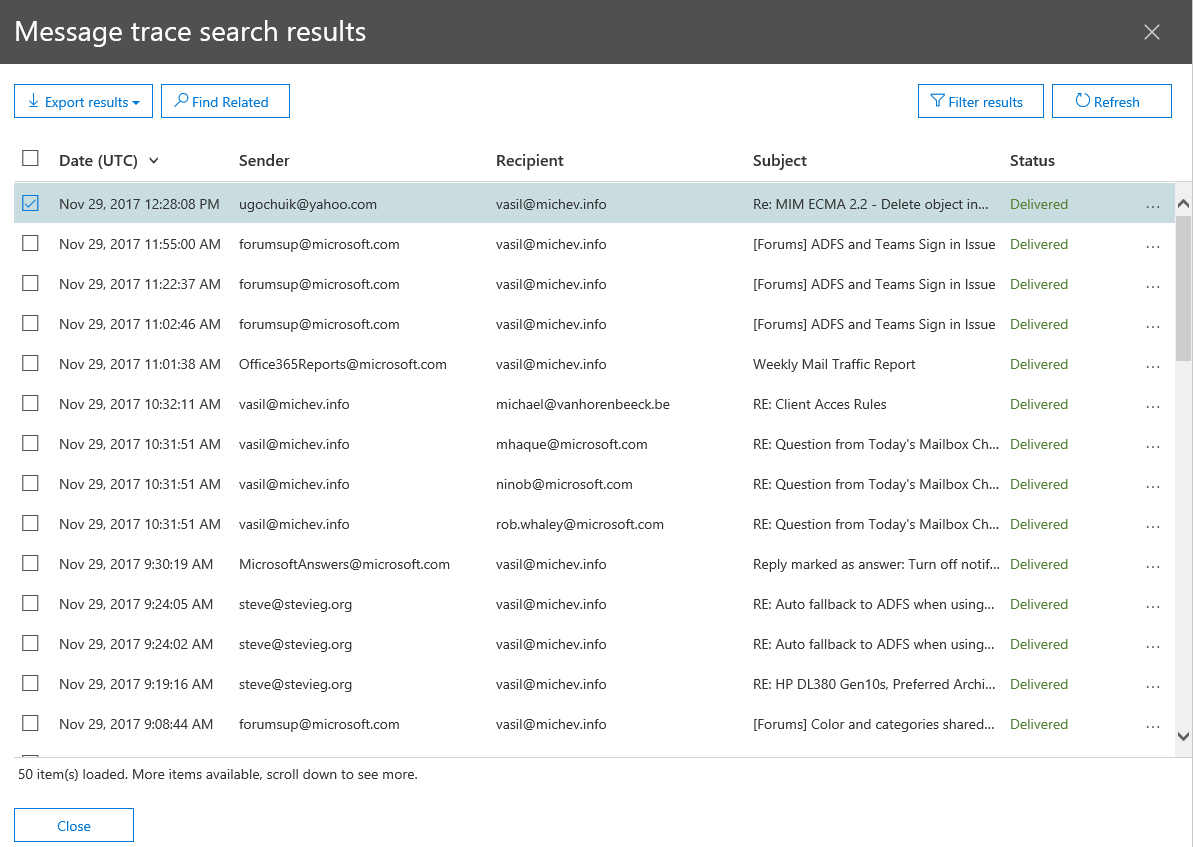Select the message from steve@stevieg.org about HP DL380

[600, 684]
